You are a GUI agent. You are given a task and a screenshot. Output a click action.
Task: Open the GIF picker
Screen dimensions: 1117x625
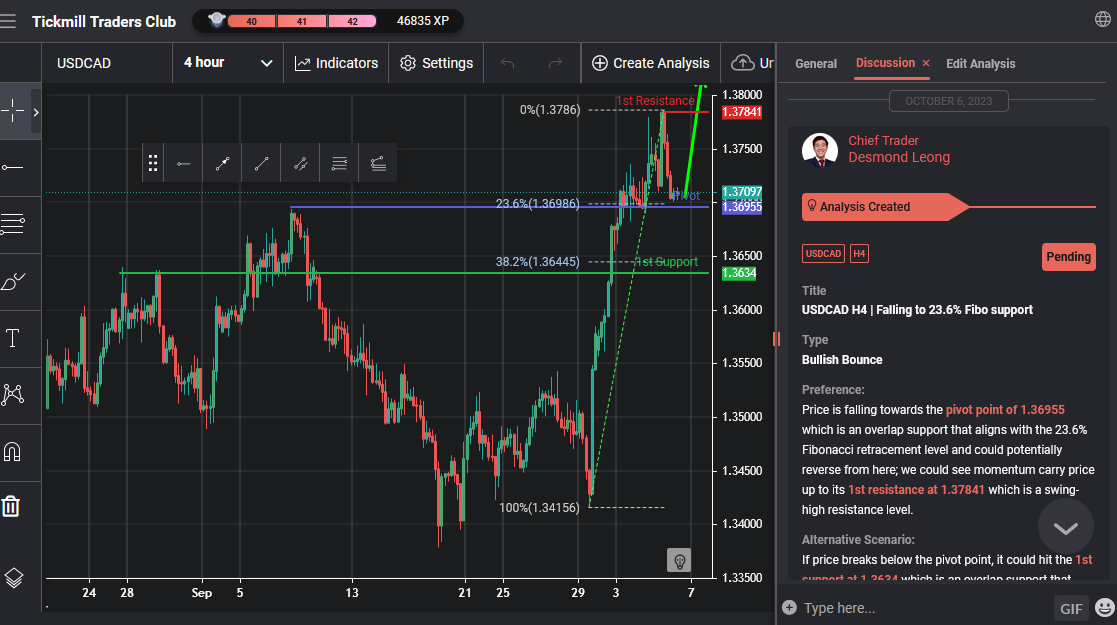(1071, 609)
